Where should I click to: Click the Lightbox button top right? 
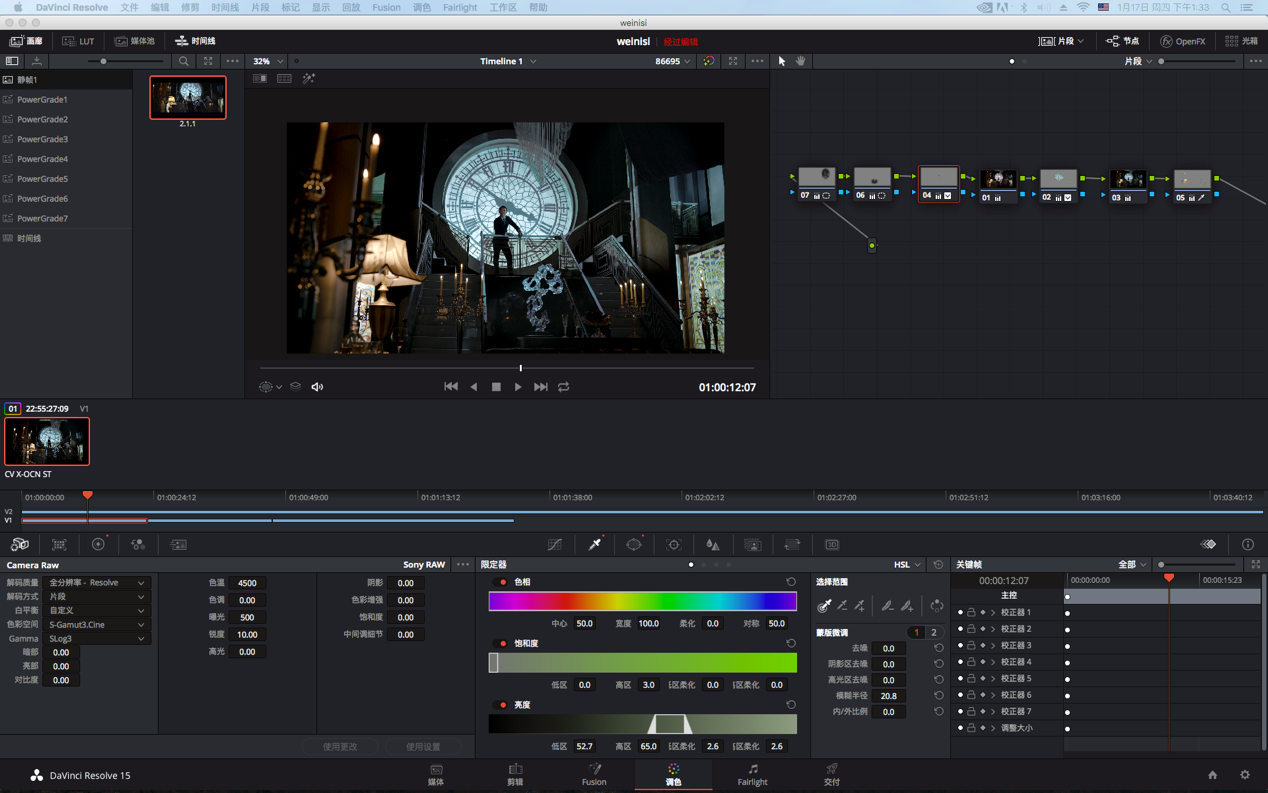1242,41
